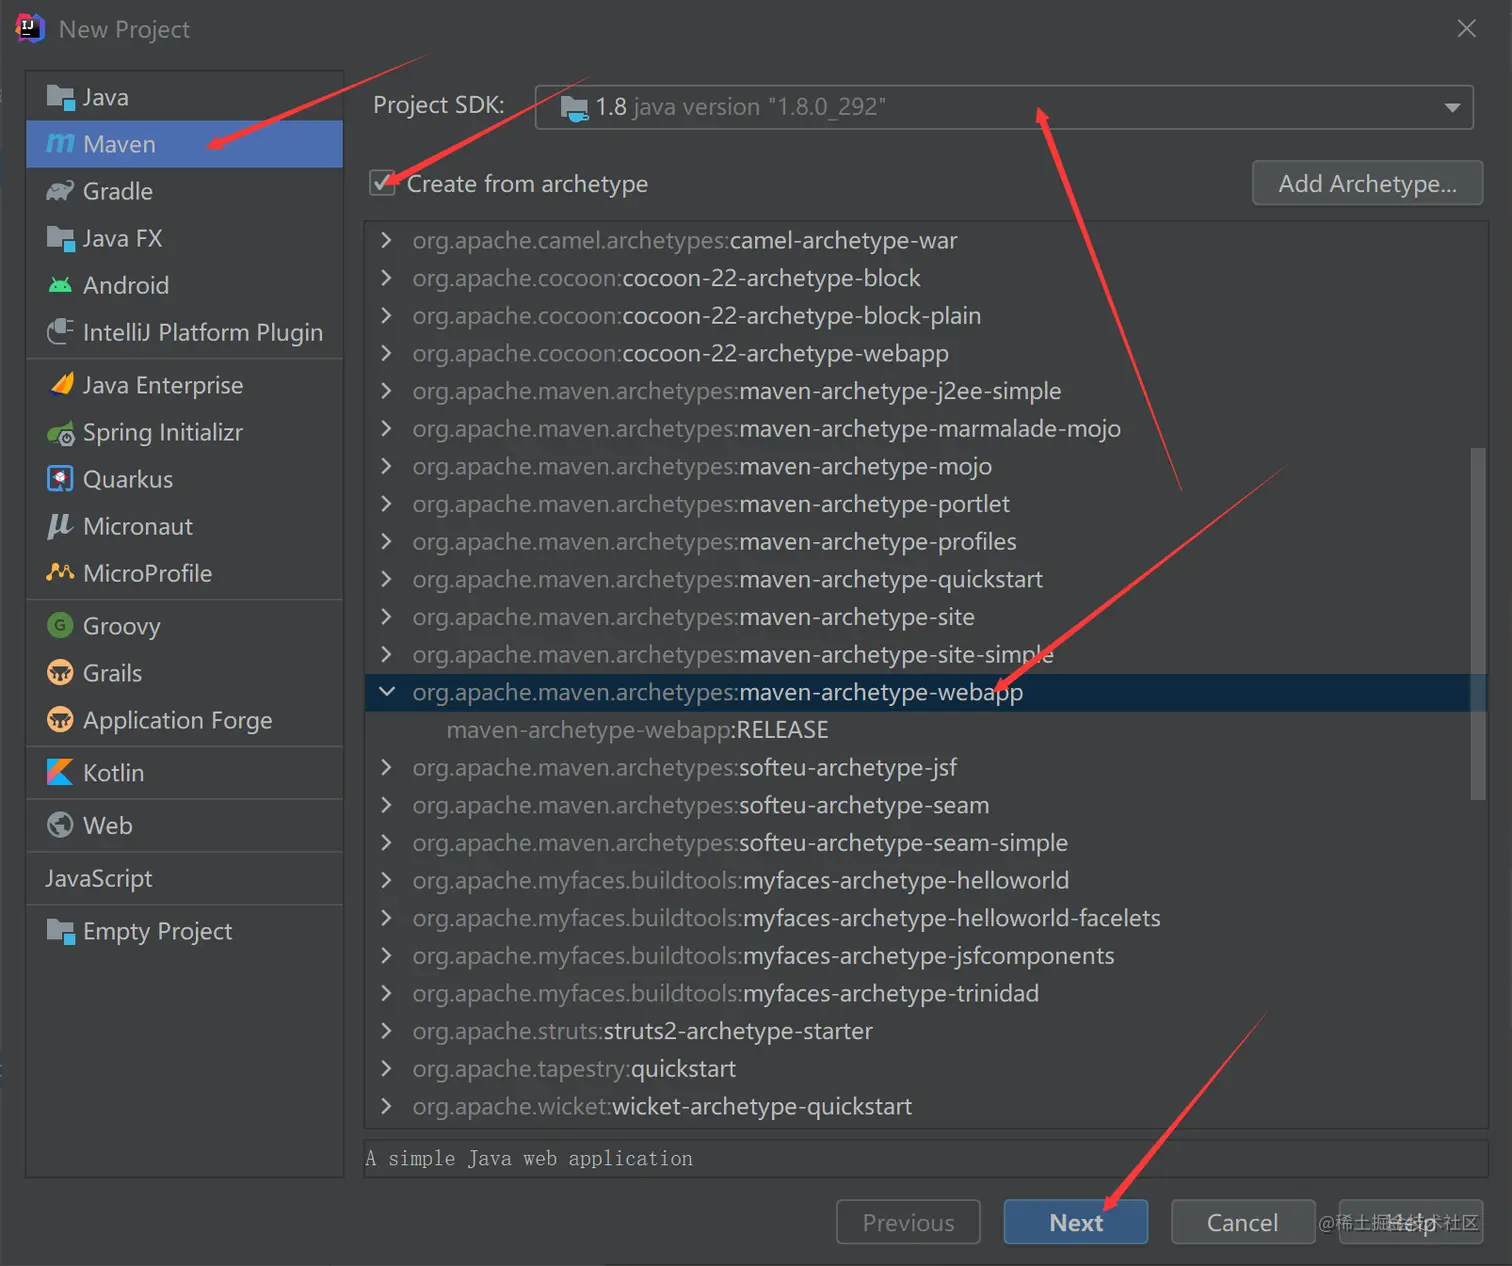Choose Spring Initializr project type label

(163, 433)
